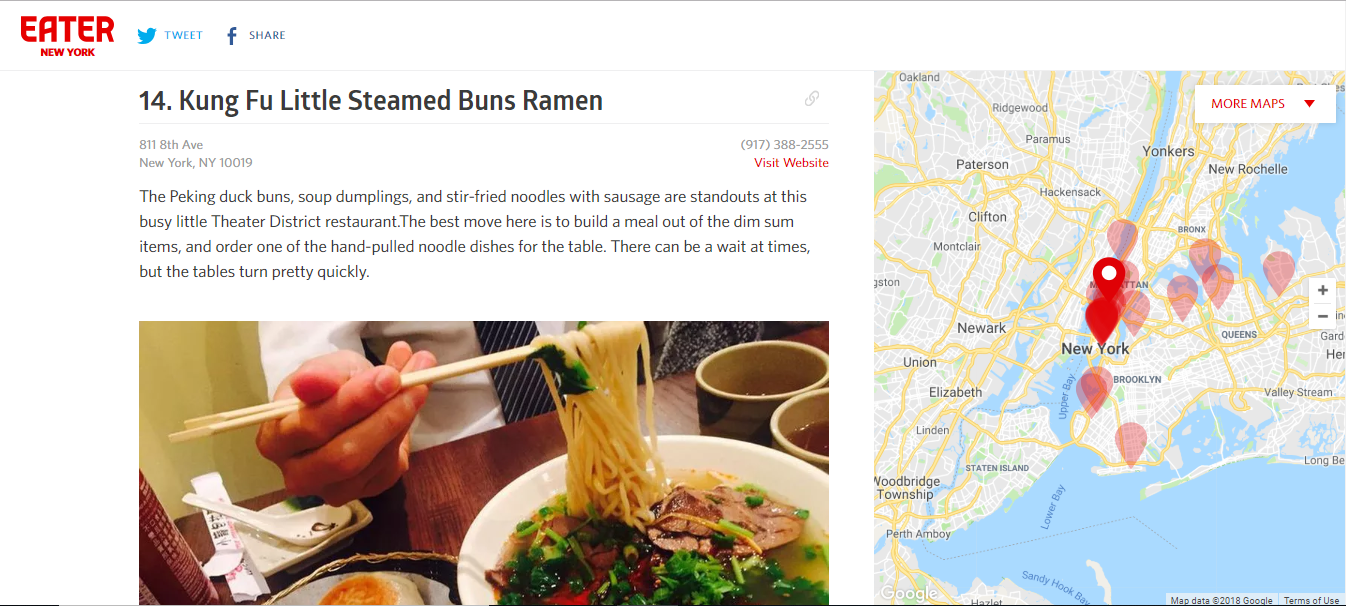
Task: Call the phone number (917) 388-2555
Action: click(784, 145)
